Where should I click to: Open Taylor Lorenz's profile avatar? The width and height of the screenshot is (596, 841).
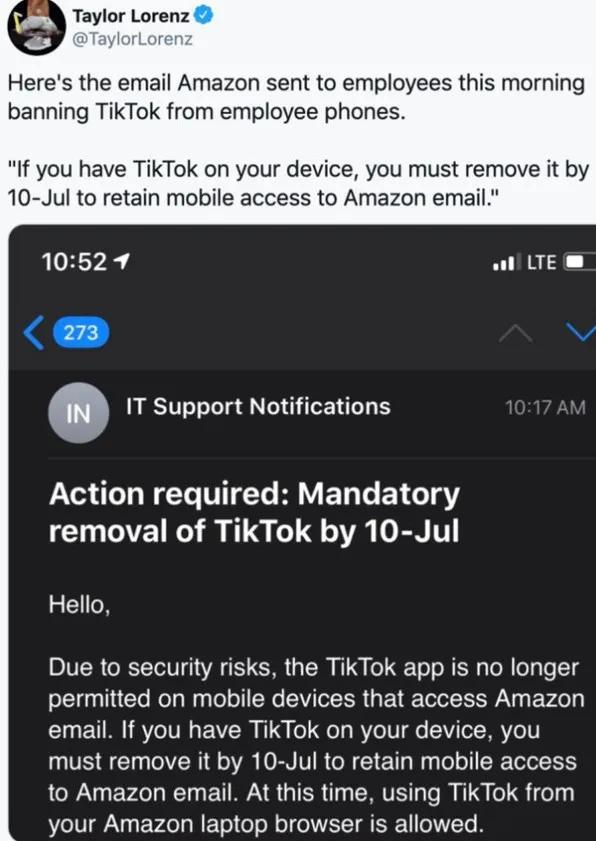[36, 27]
